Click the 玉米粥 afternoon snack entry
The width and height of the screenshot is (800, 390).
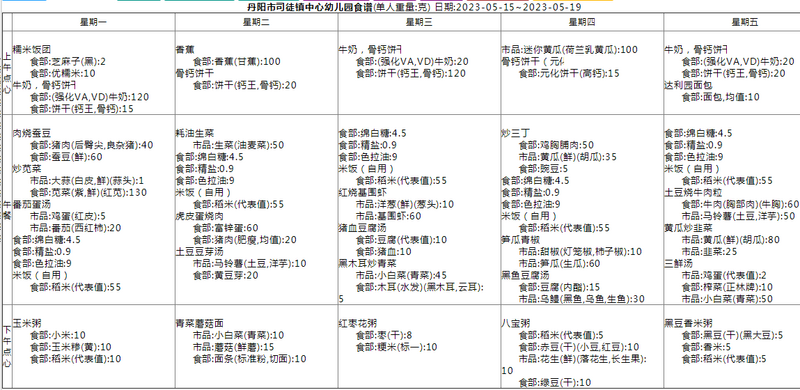28,323
